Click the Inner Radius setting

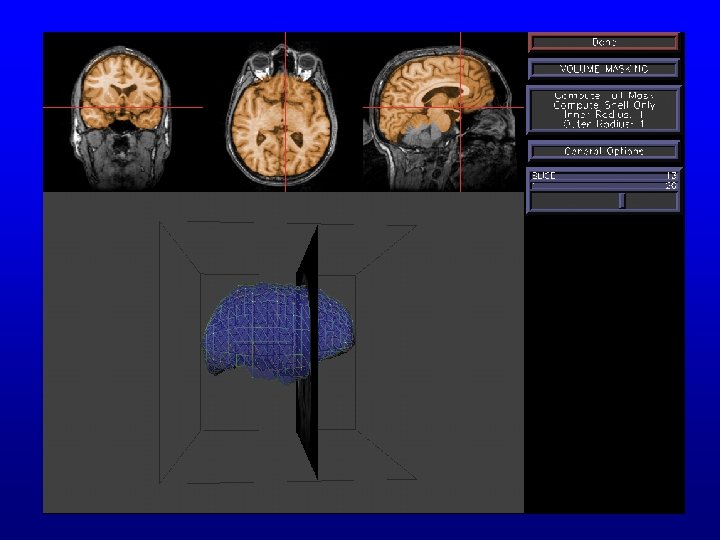click(x=603, y=114)
